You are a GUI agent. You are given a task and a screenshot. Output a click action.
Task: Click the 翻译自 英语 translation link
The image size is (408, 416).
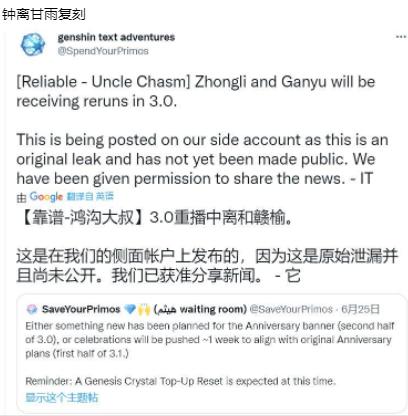pos(90,196)
